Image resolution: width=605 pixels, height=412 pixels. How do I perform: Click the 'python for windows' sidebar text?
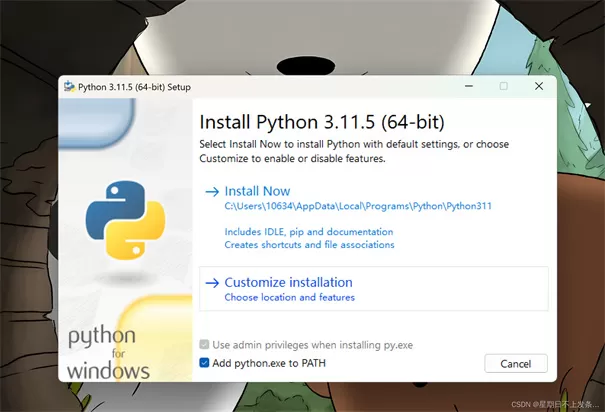(x=108, y=353)
